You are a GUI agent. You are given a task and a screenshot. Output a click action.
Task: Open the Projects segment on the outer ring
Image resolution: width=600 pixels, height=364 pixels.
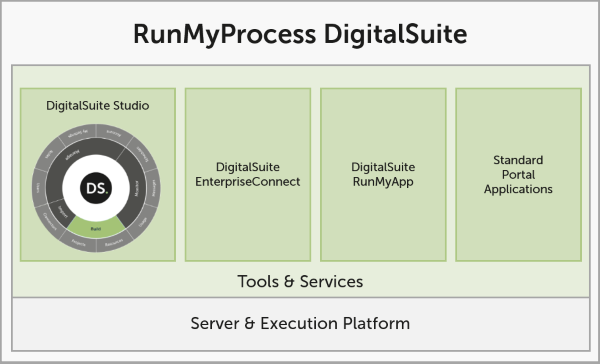[78, 243]
